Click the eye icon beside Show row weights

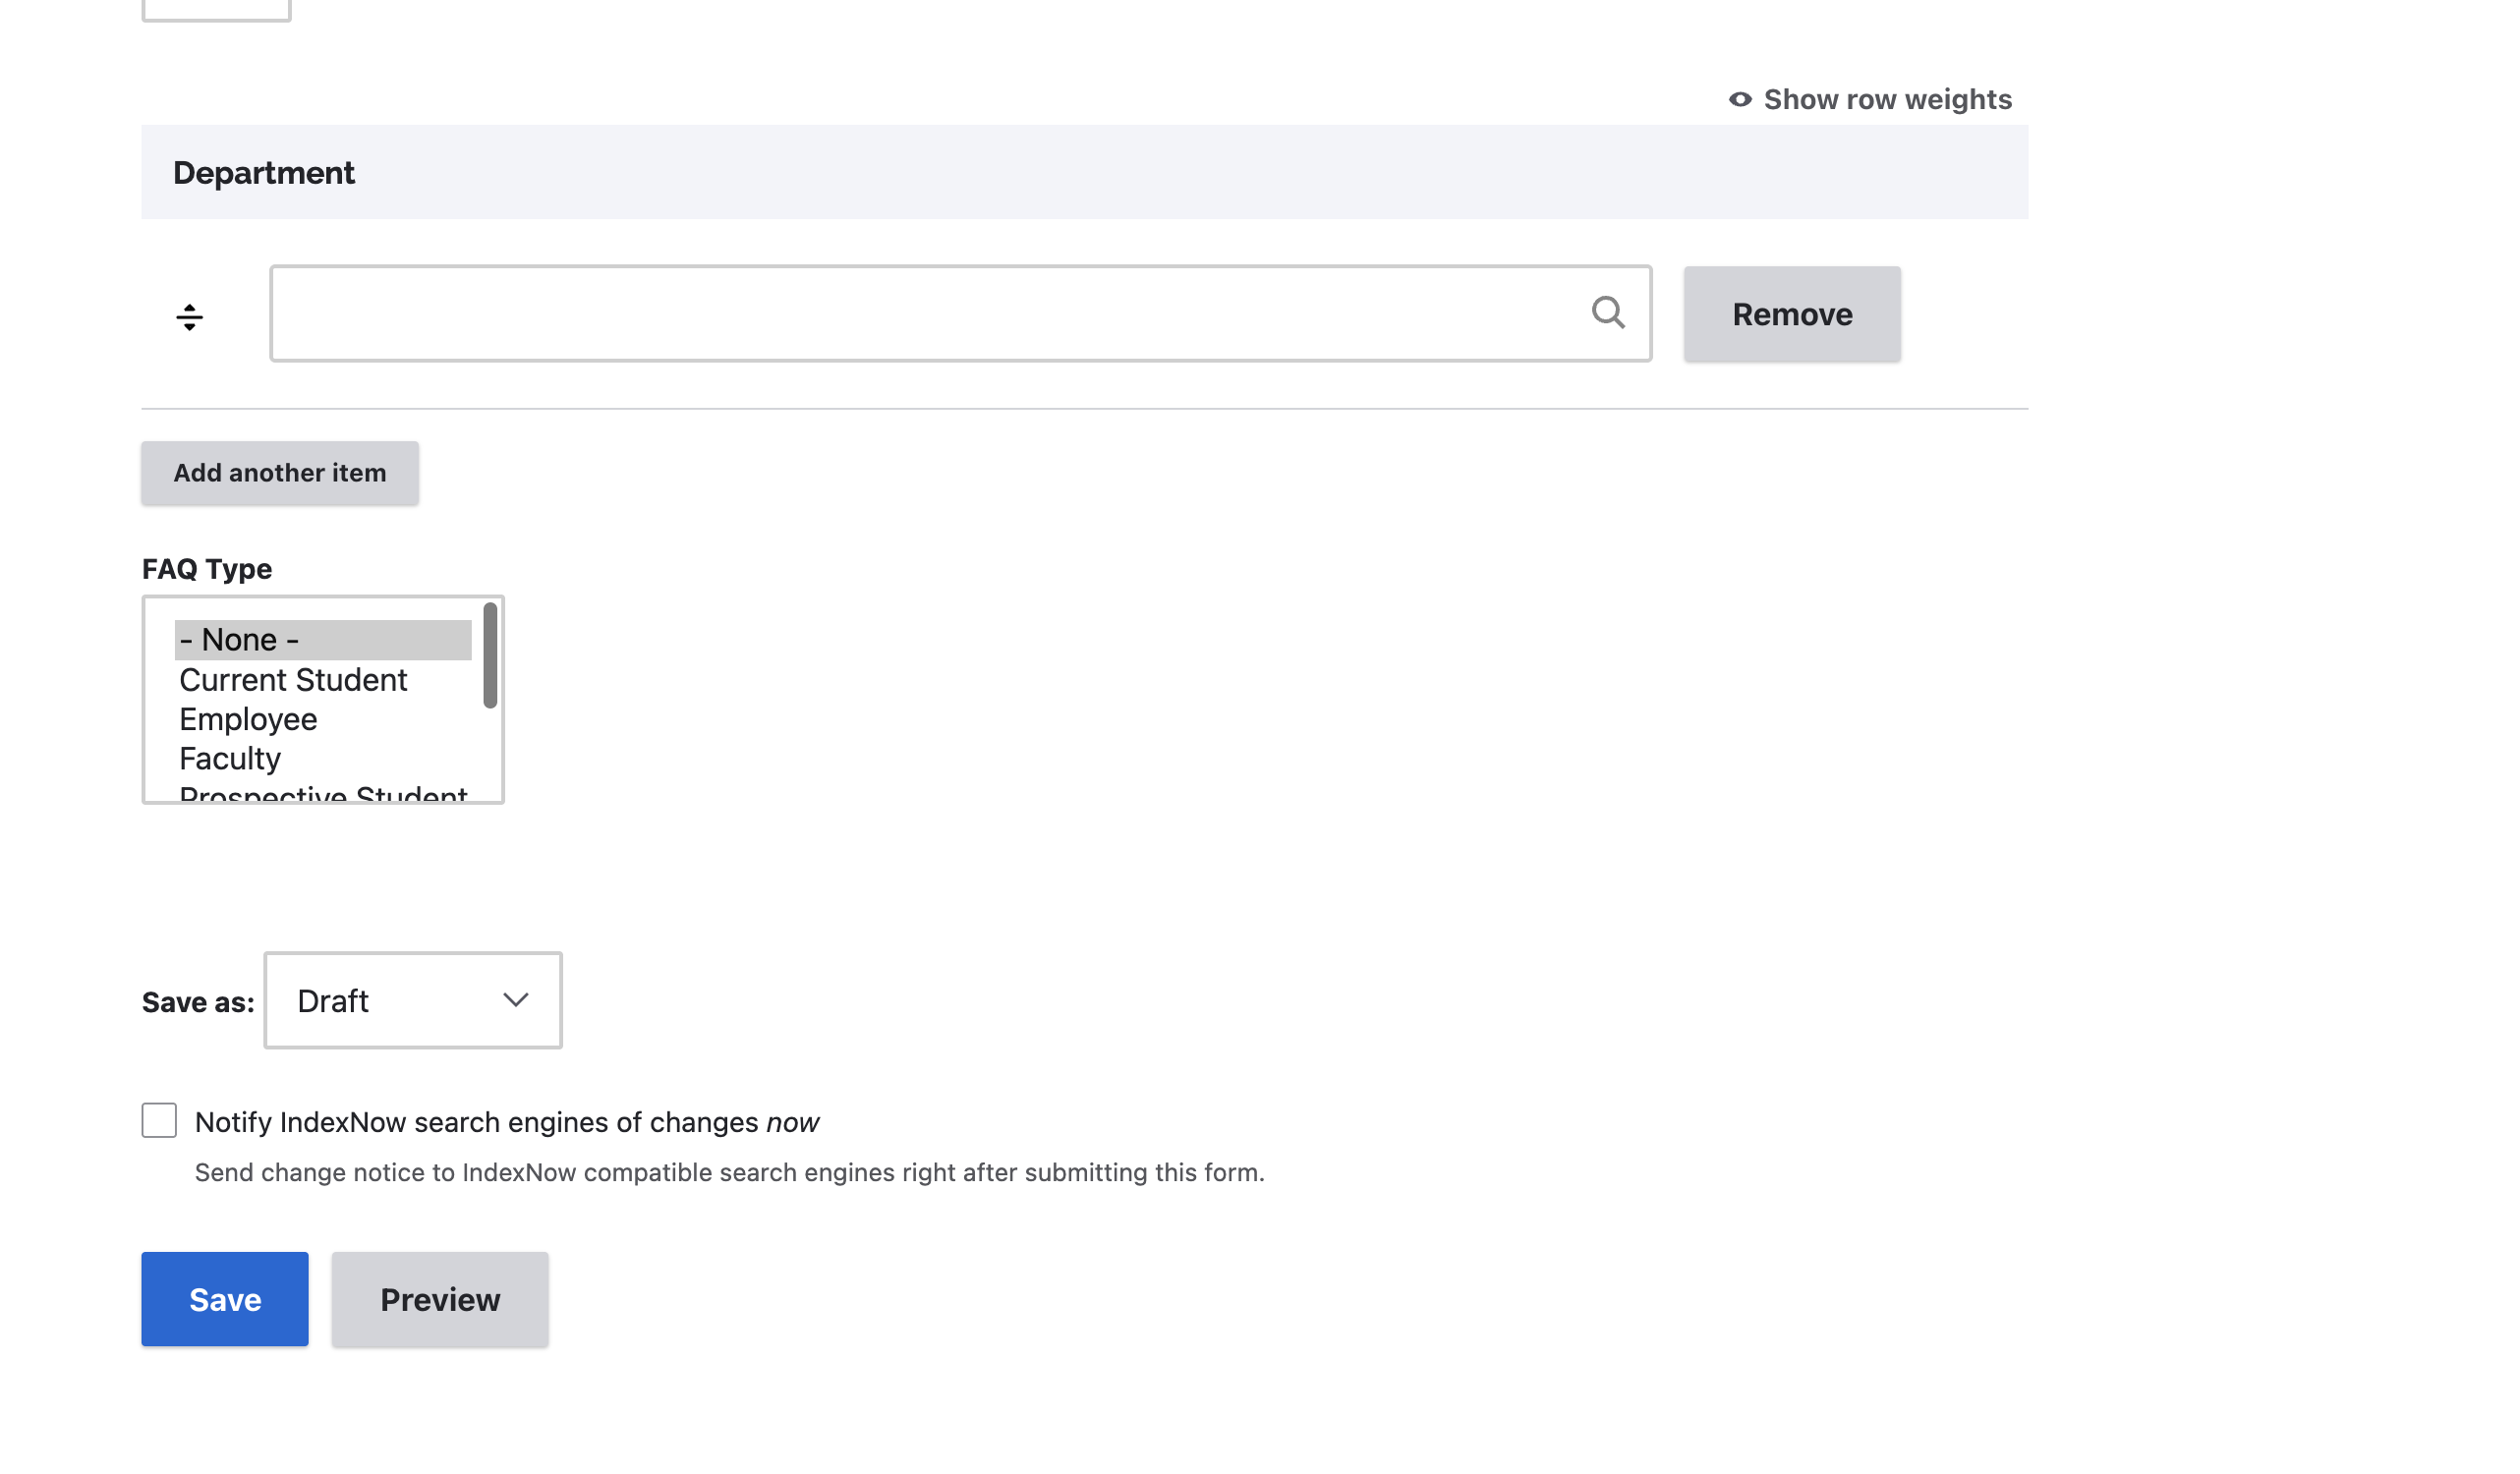(x=1740, y=98)
